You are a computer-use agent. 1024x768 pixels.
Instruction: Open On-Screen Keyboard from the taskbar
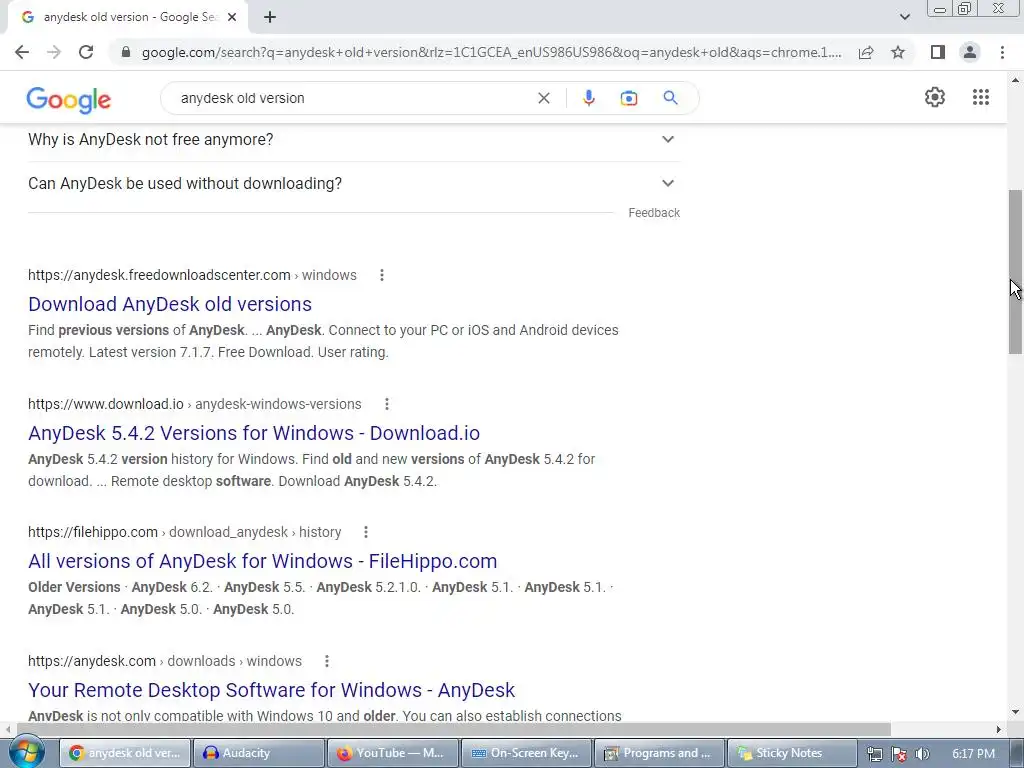click(x=526, y=753)
